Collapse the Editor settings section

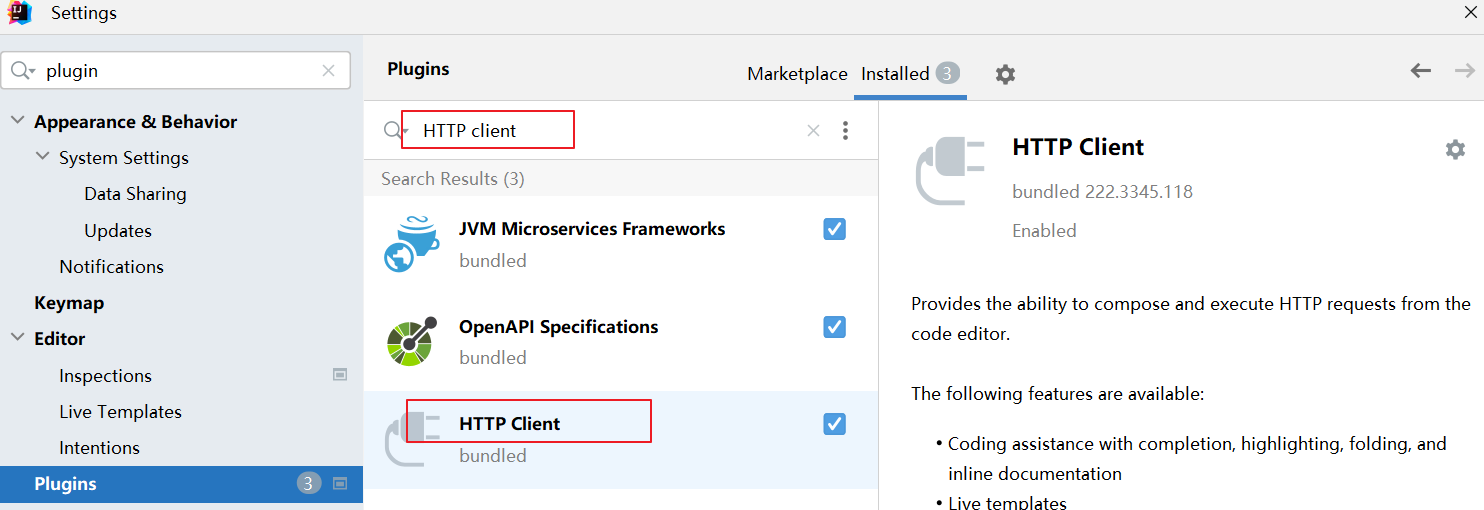coord(17,338)
